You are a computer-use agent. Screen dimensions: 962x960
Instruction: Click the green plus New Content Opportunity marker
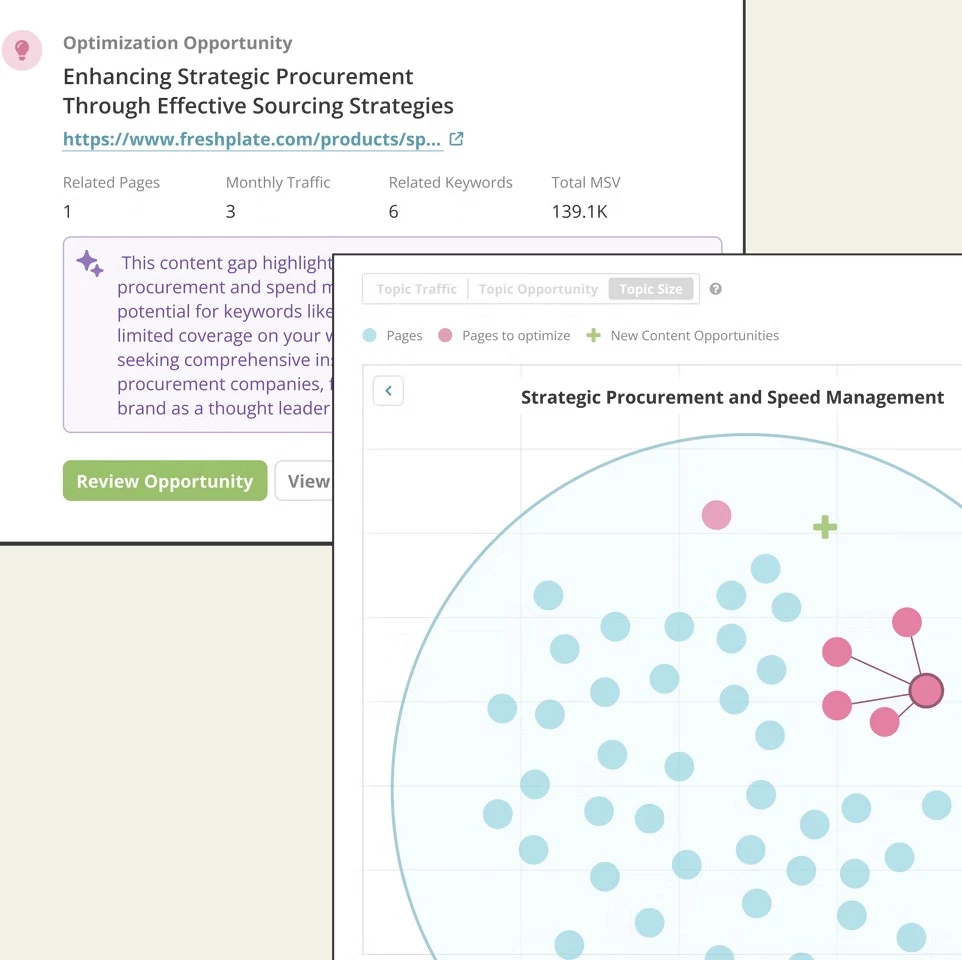[x=825, y=527]
